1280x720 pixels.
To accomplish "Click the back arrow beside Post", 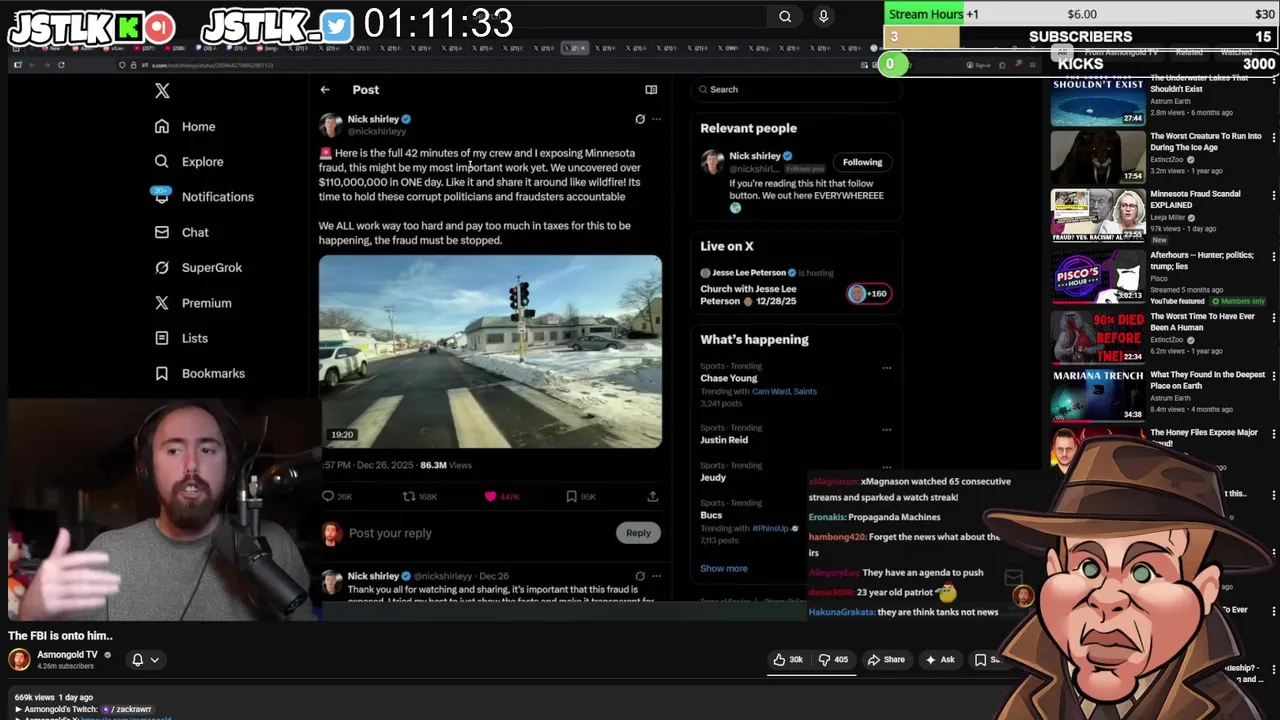I will pos(325,90).
